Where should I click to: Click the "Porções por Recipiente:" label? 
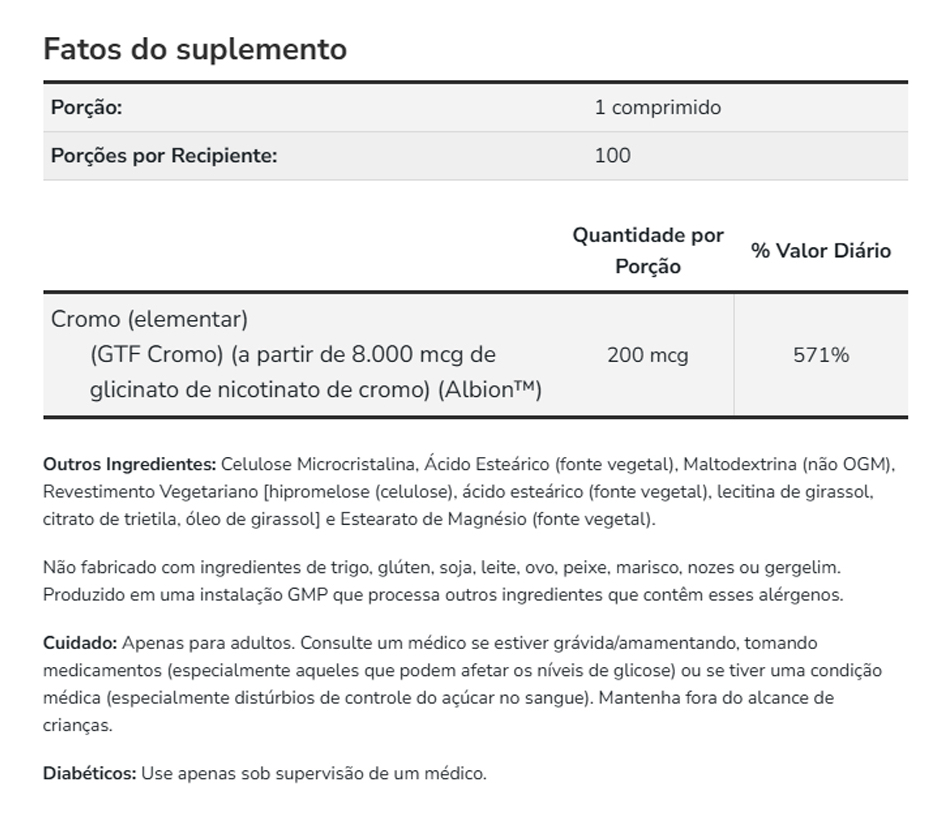pyautogui.click(x=164, y=156)
